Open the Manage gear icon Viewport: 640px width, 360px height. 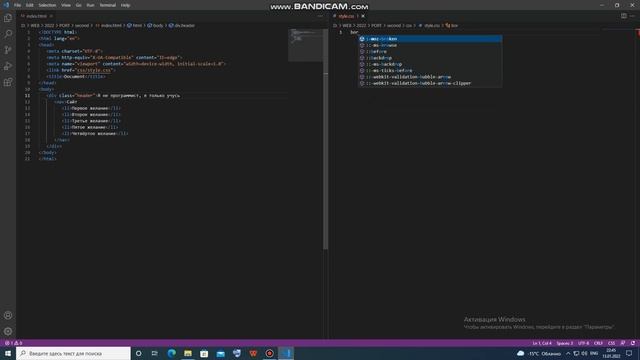click(8, 331)
